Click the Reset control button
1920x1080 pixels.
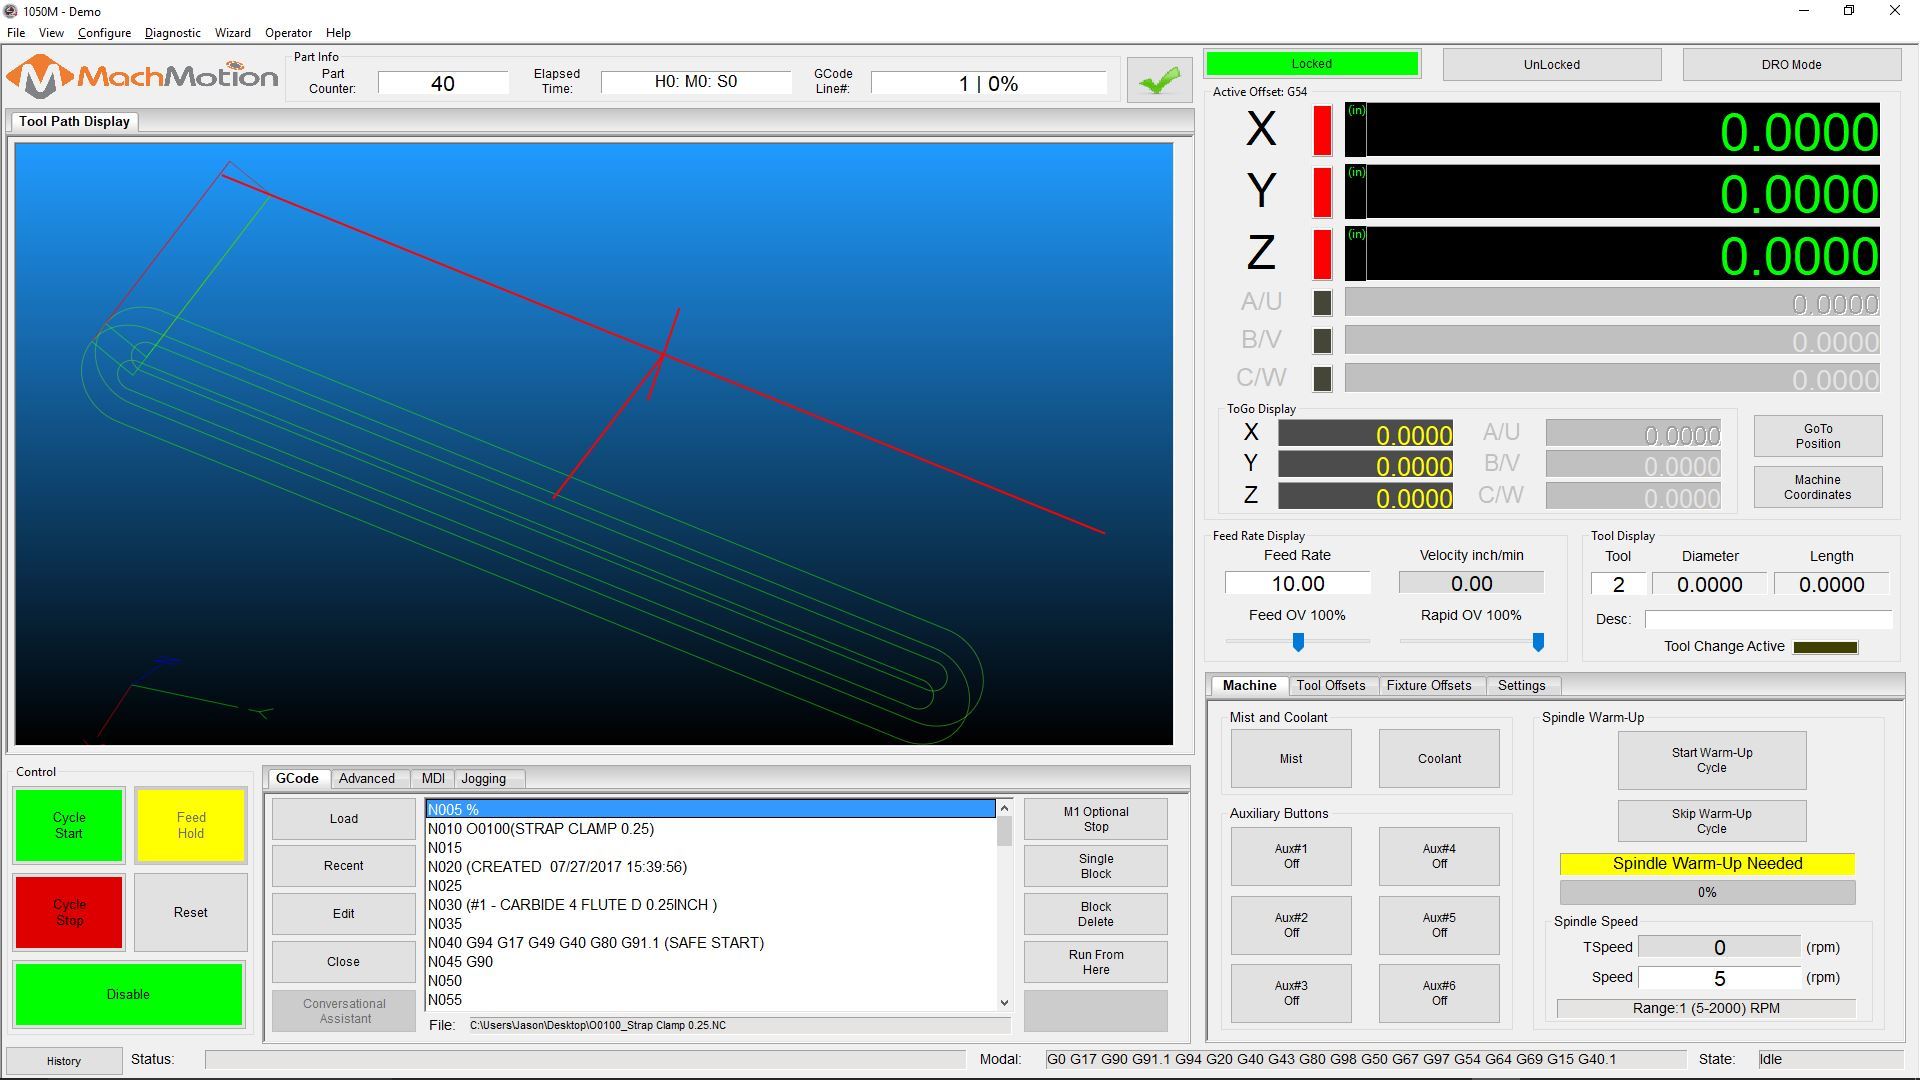click(x=191, y=911)
